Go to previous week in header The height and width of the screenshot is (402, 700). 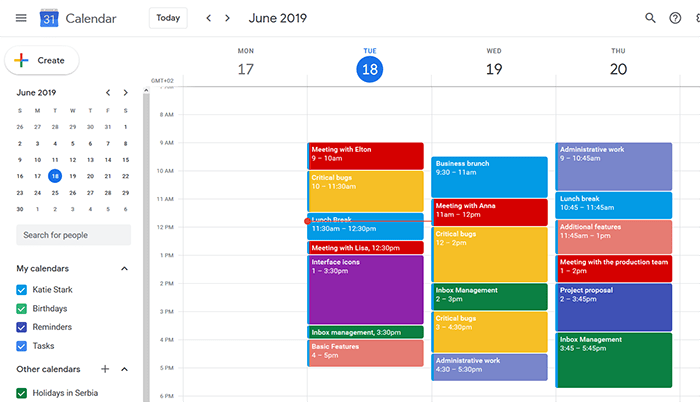coord(208,18)
